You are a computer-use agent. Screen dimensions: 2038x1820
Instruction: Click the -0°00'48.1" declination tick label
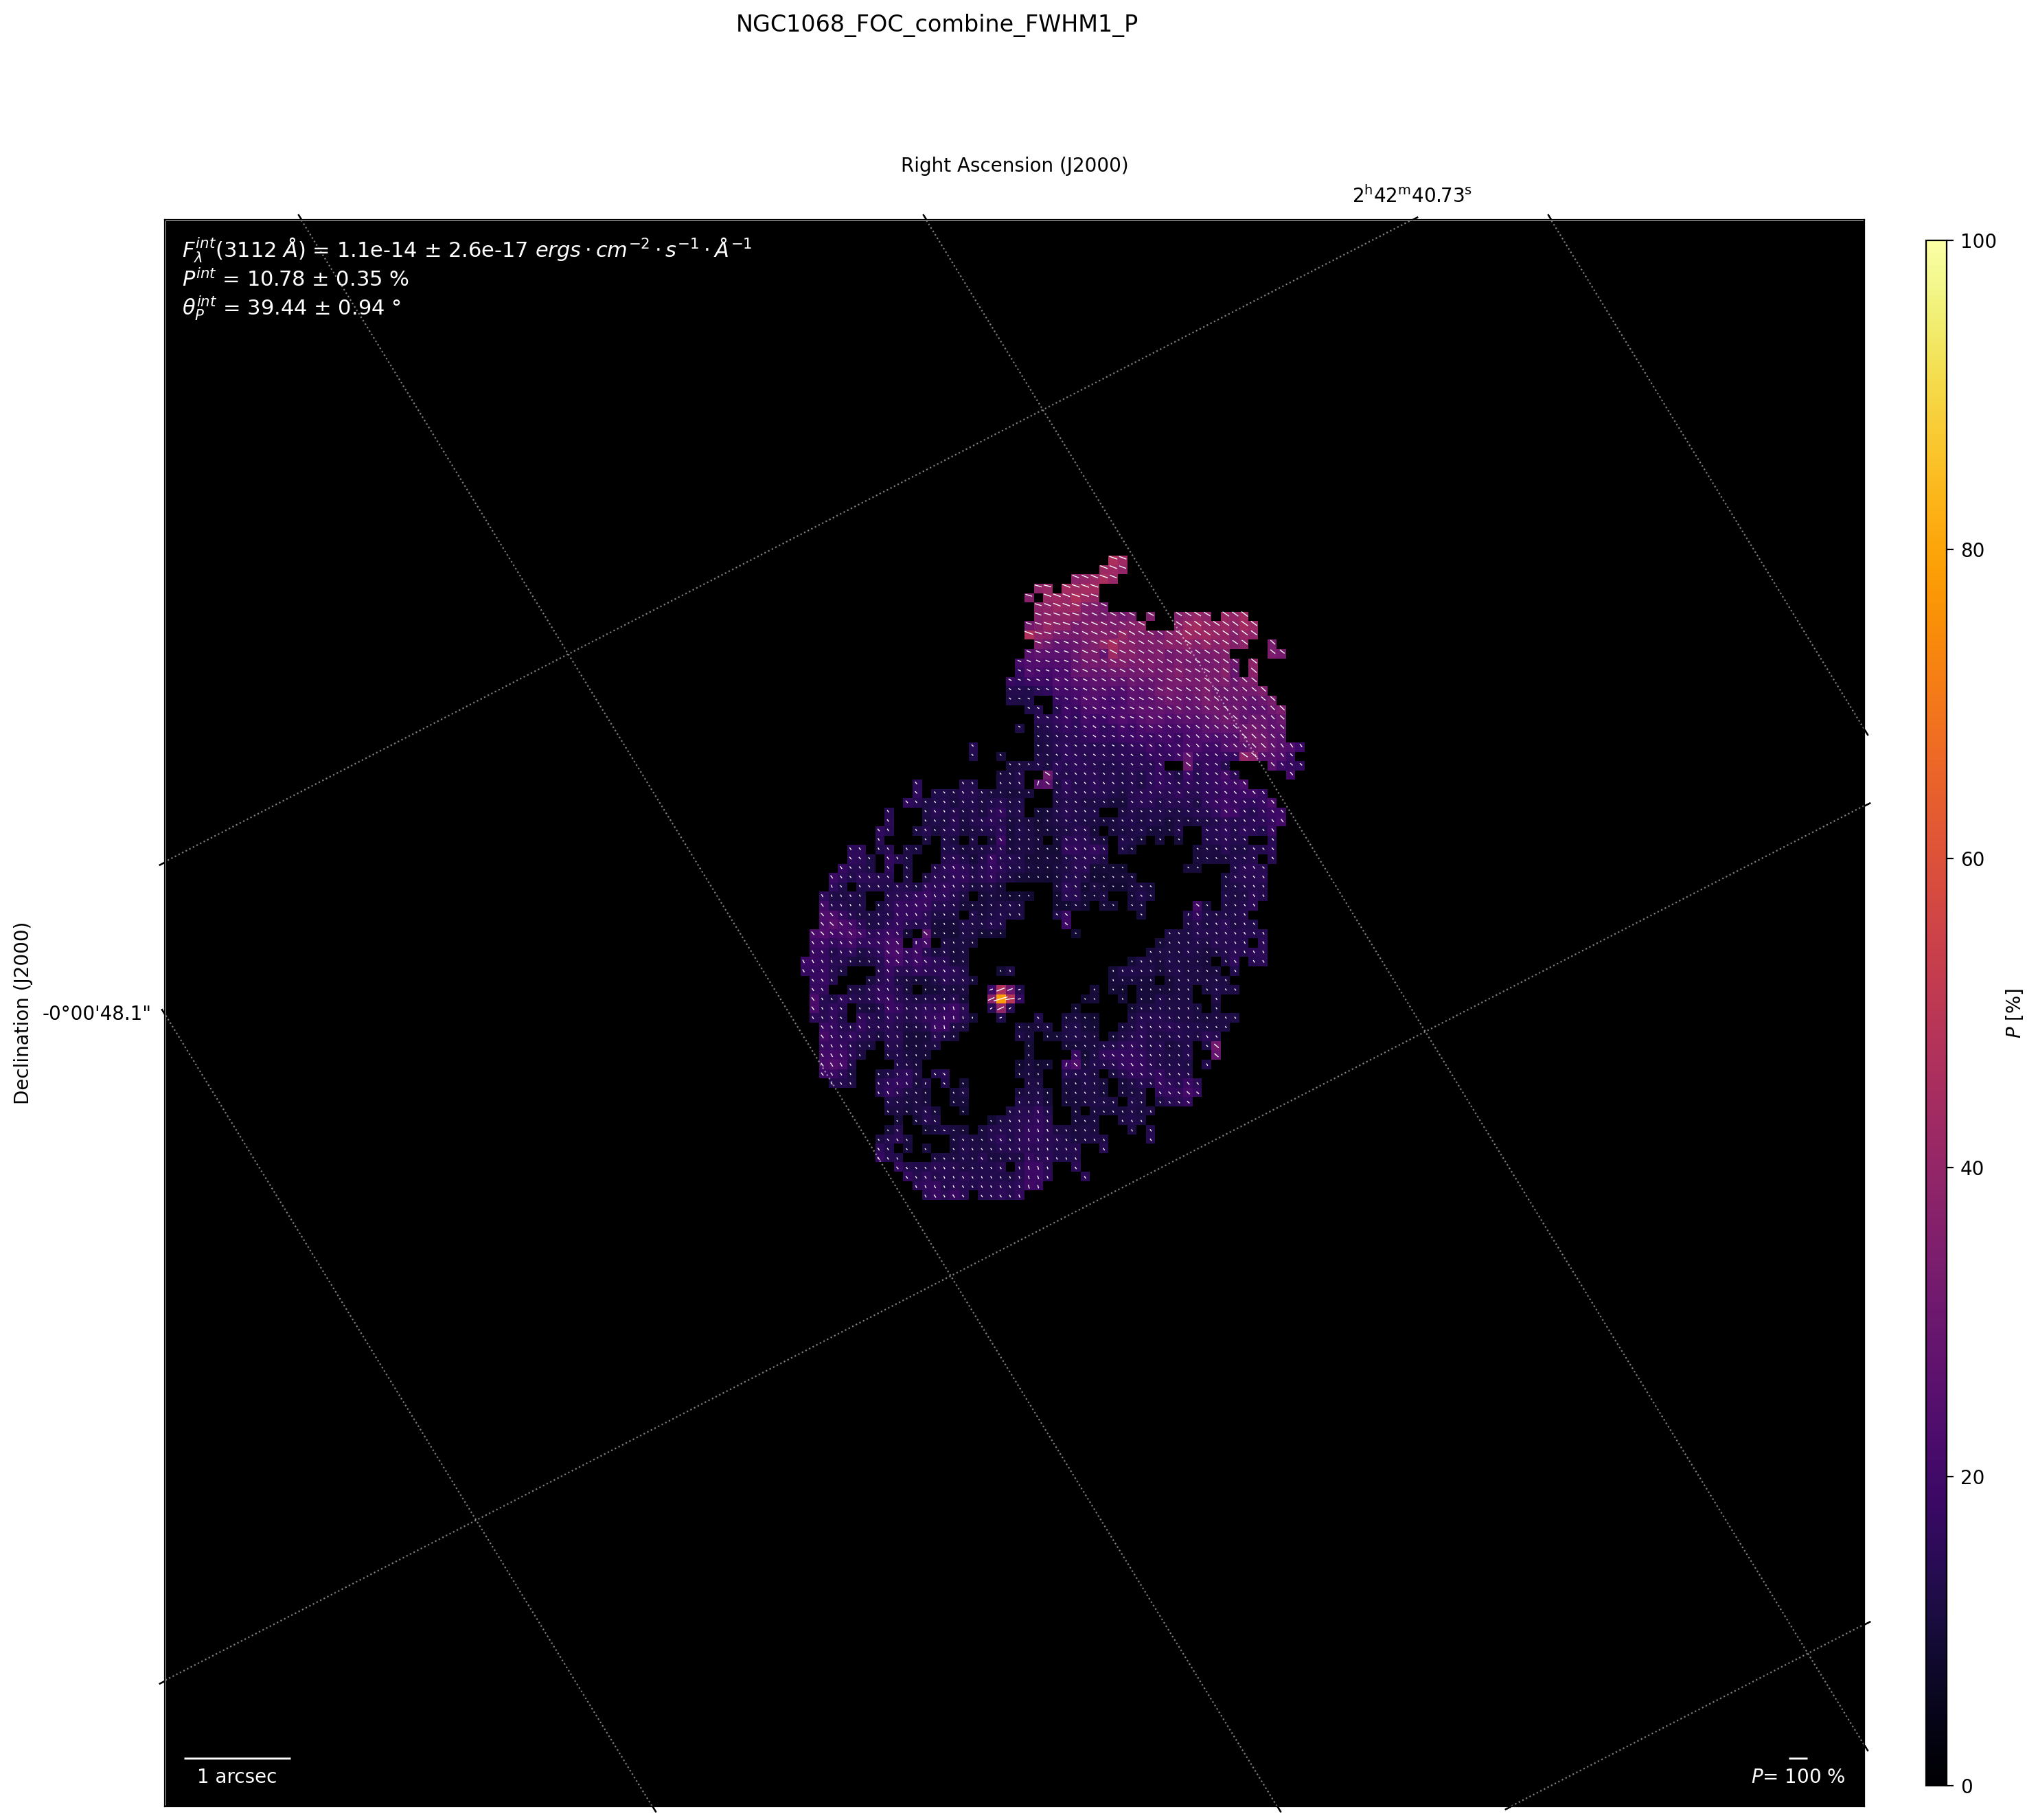click(x=97, y=1012)
